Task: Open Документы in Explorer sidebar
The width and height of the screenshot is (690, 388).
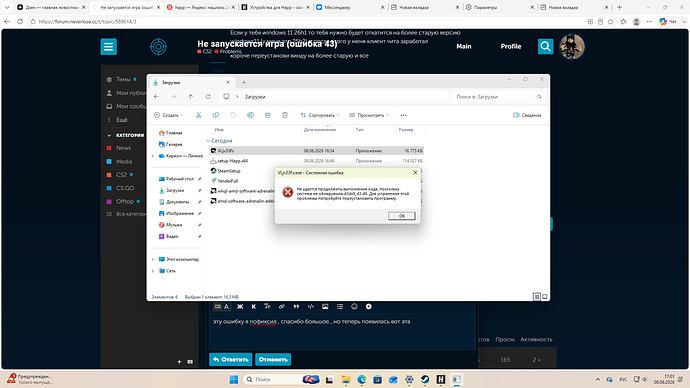Action: click(x=174, y=201)
